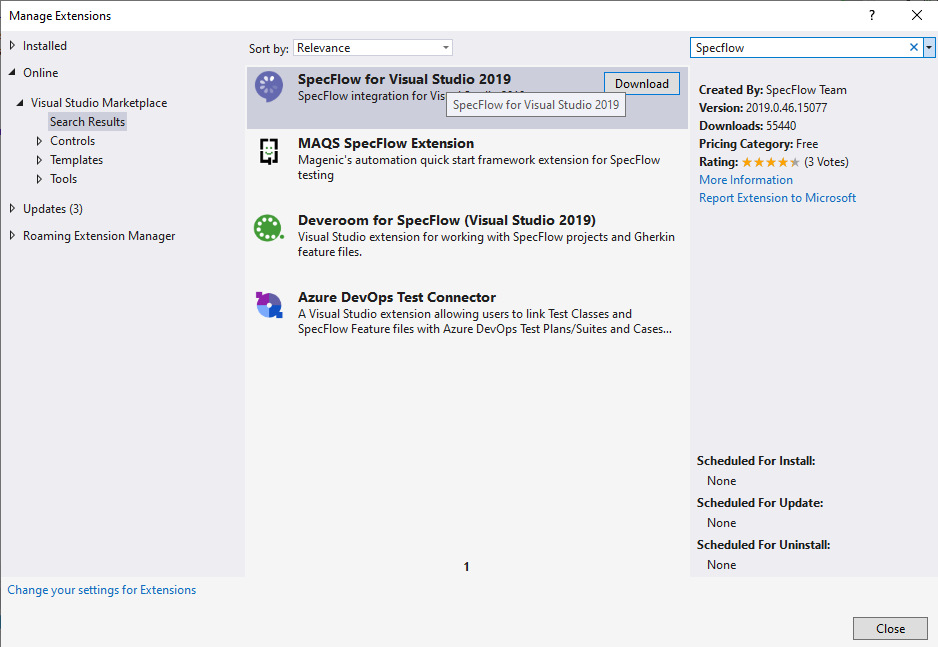
Task: Click the star rating with 3 Votes
Action: point(770,162)
